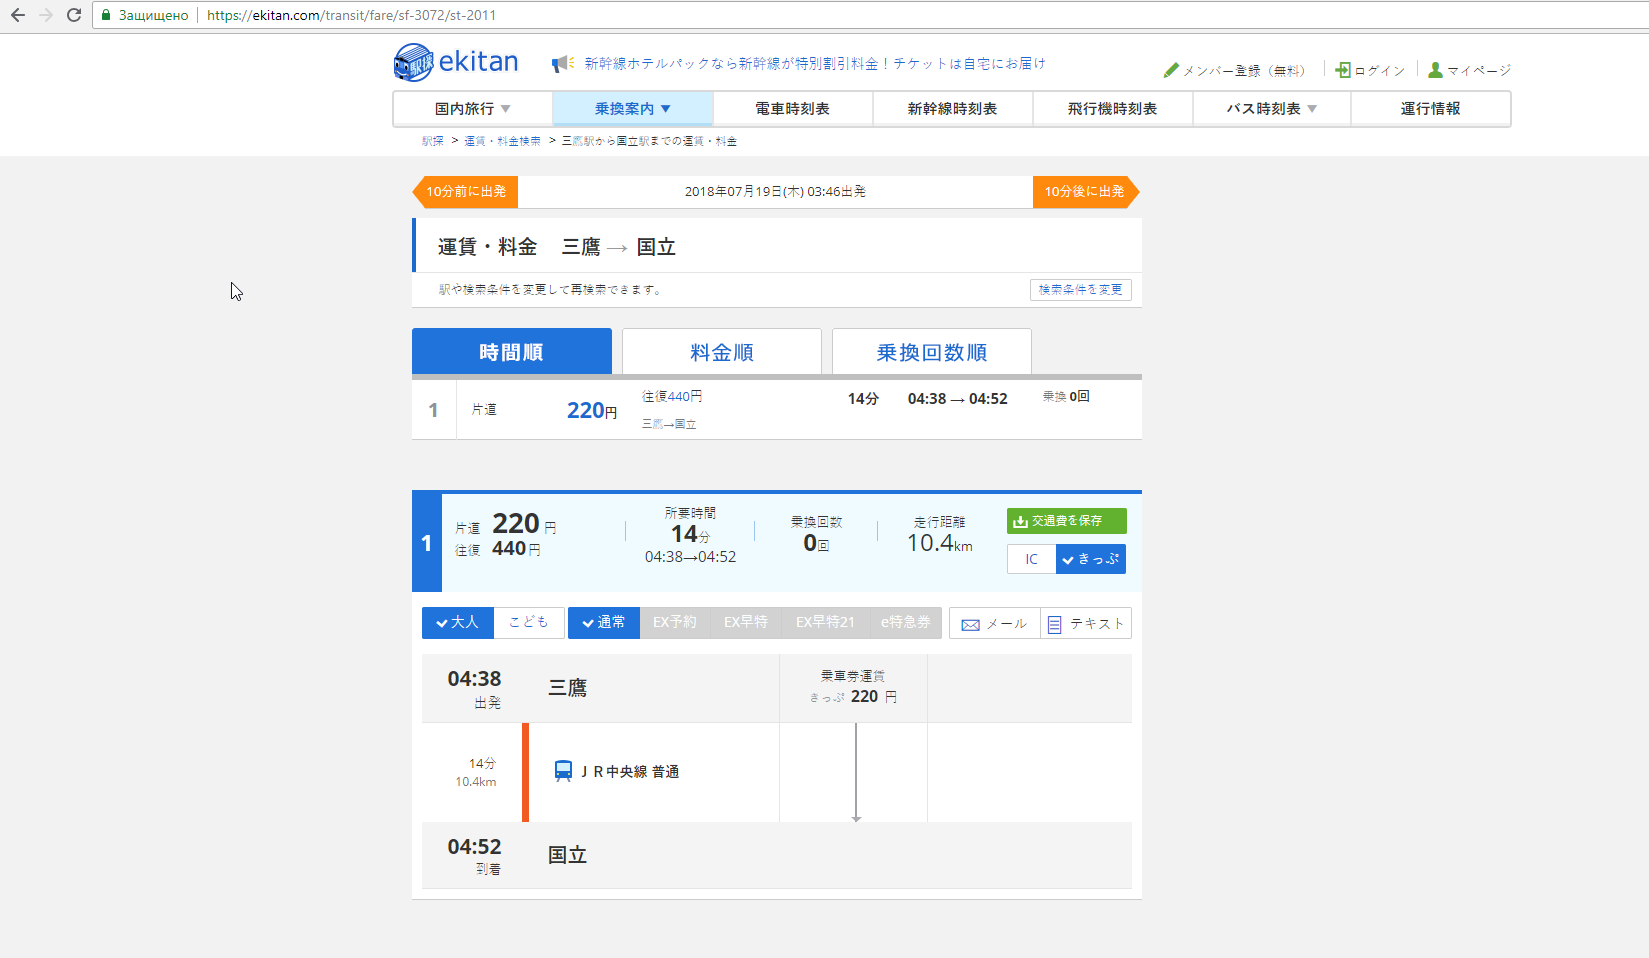Expand the バス時刻表 menu
The width and height of the screenshot is (1649, 958).
1272,109
